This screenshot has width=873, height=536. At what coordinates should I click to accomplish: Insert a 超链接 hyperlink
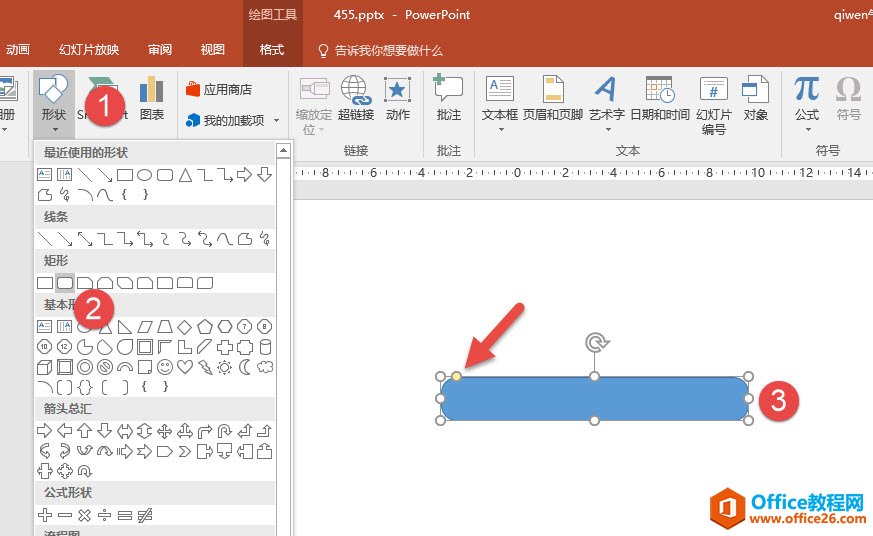[x=356, y=99]
